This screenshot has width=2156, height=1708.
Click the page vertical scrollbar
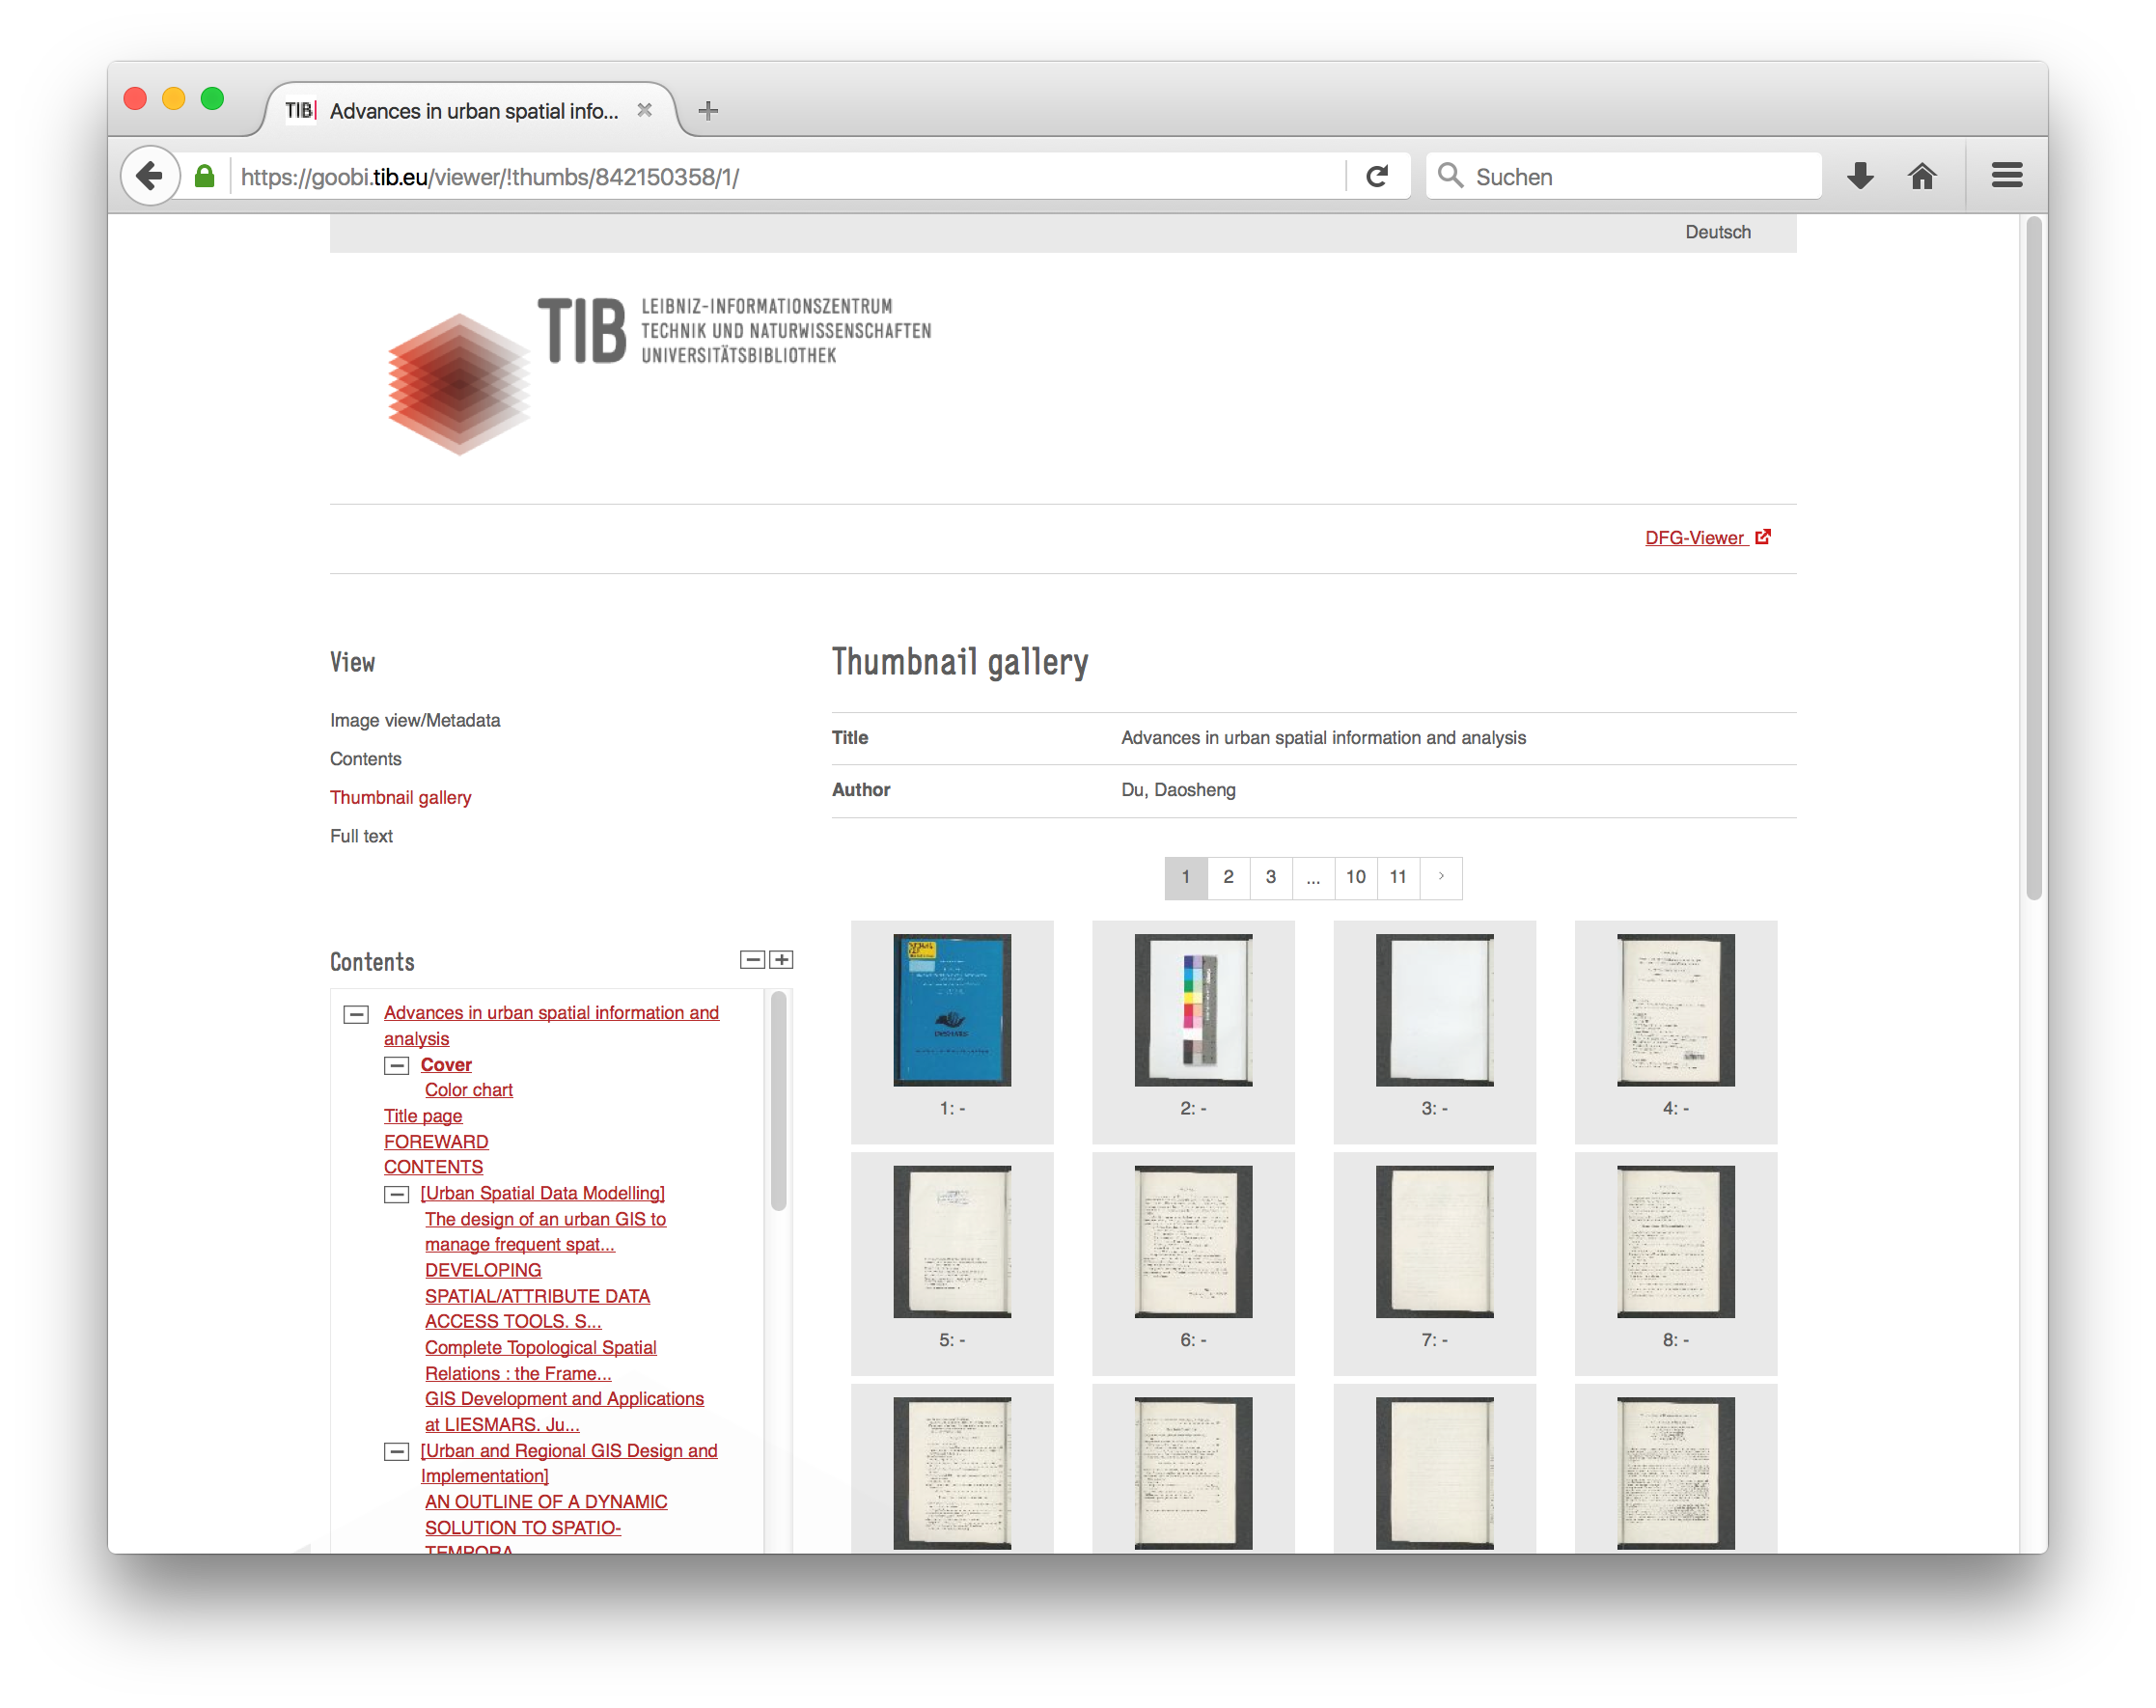[x=2033, y=560]
